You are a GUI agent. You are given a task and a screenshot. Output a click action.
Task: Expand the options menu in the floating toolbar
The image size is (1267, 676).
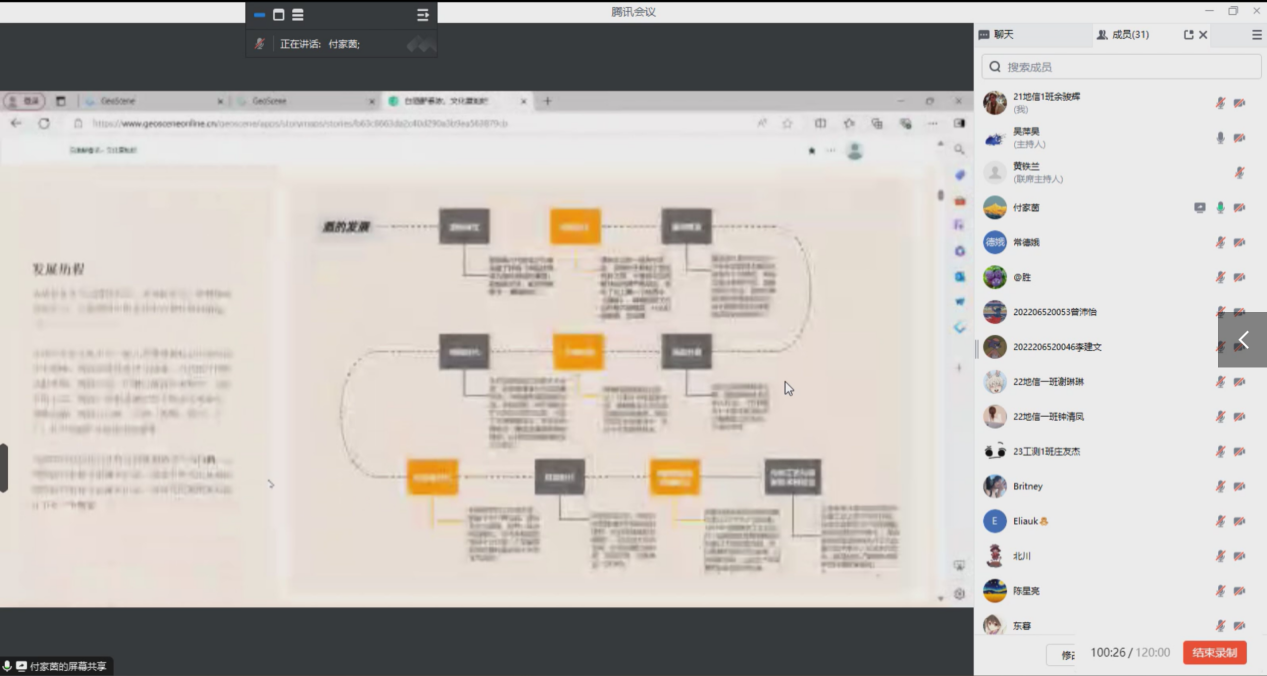tap(423, 15)
